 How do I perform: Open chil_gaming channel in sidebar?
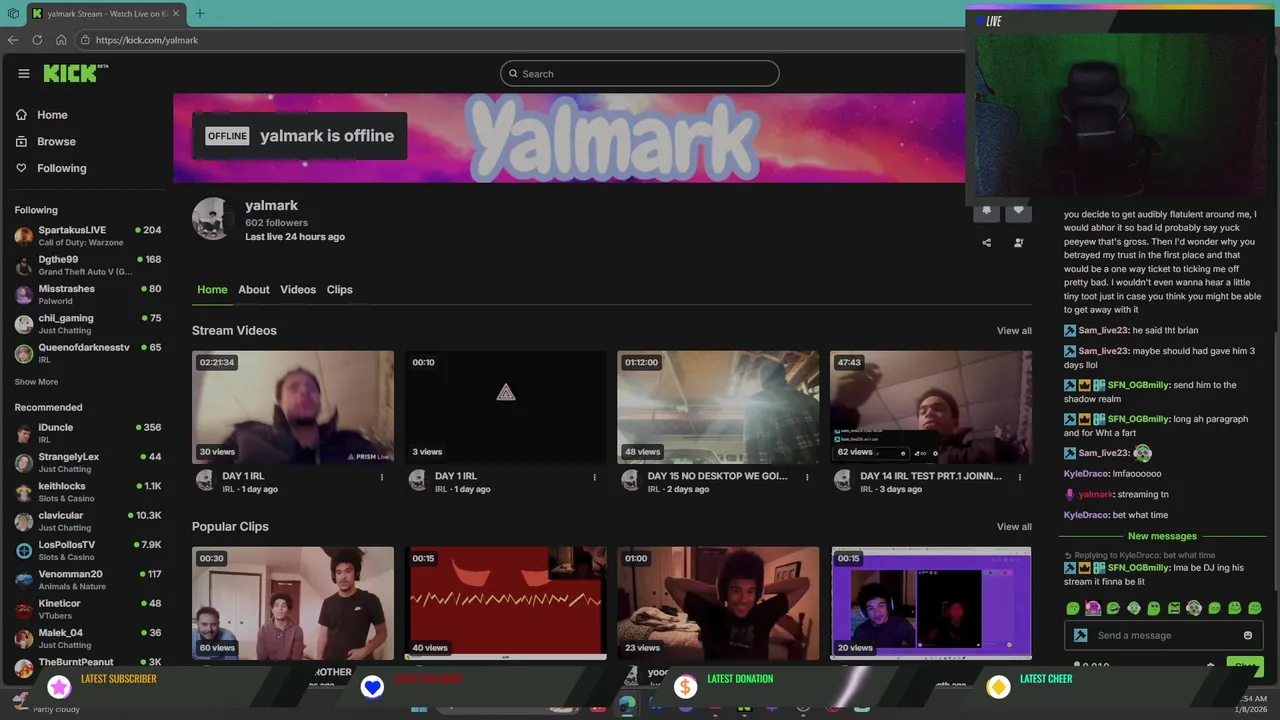click(x=88, y=324)
